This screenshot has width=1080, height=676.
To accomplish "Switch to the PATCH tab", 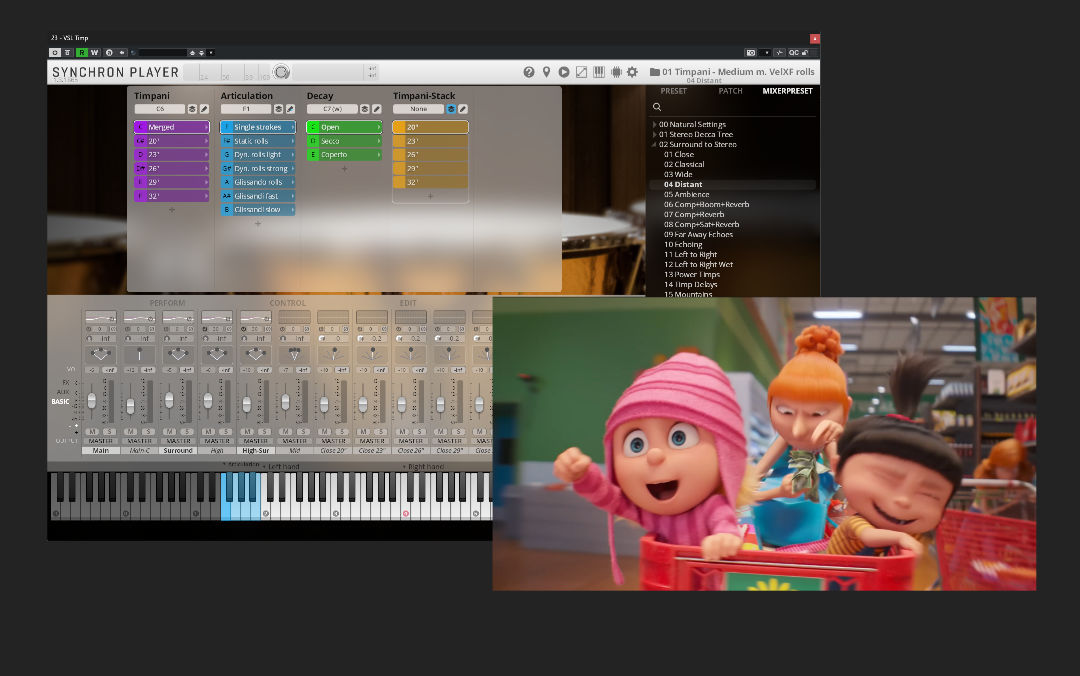I will coord(730,91).
